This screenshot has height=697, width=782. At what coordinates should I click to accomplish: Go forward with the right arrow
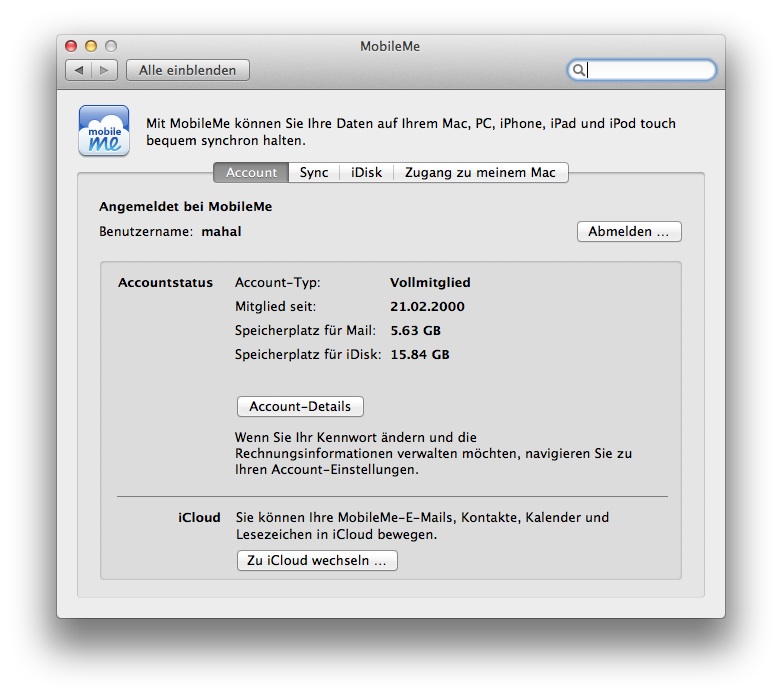(x=105, y=70)
